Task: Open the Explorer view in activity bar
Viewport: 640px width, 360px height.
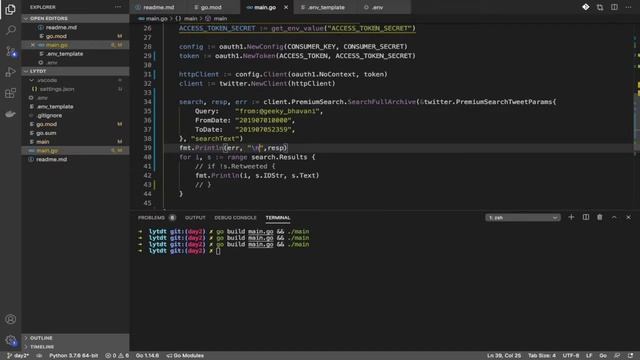Action: (11, 9)
